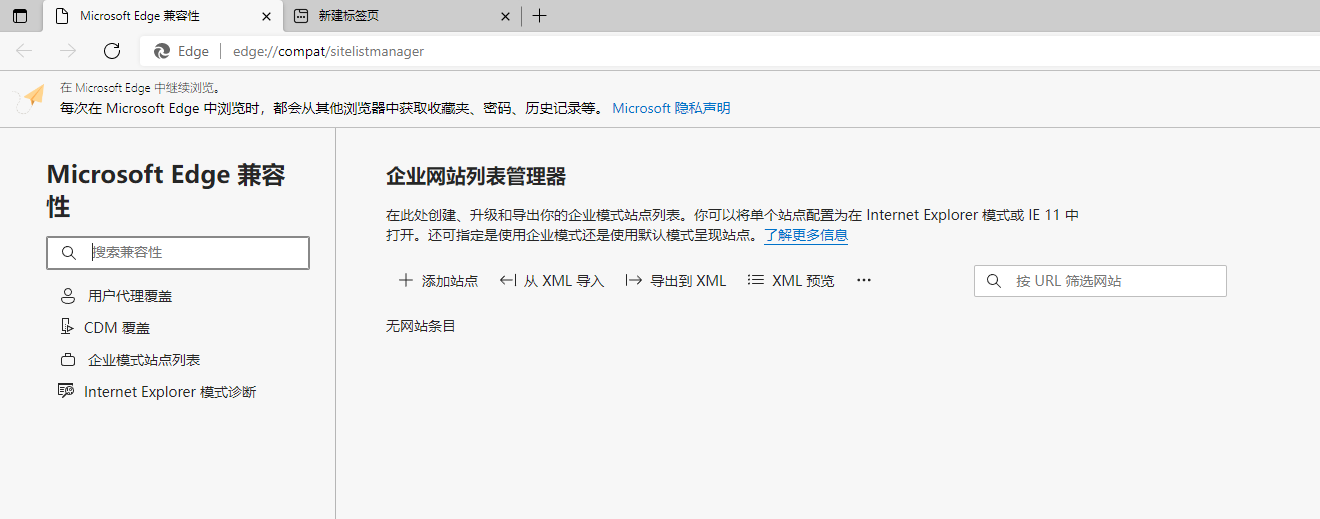The height and width of the screenshot is (519, 1320).
Task: Click the 添加站点 button
Action: tap(438, 281)
